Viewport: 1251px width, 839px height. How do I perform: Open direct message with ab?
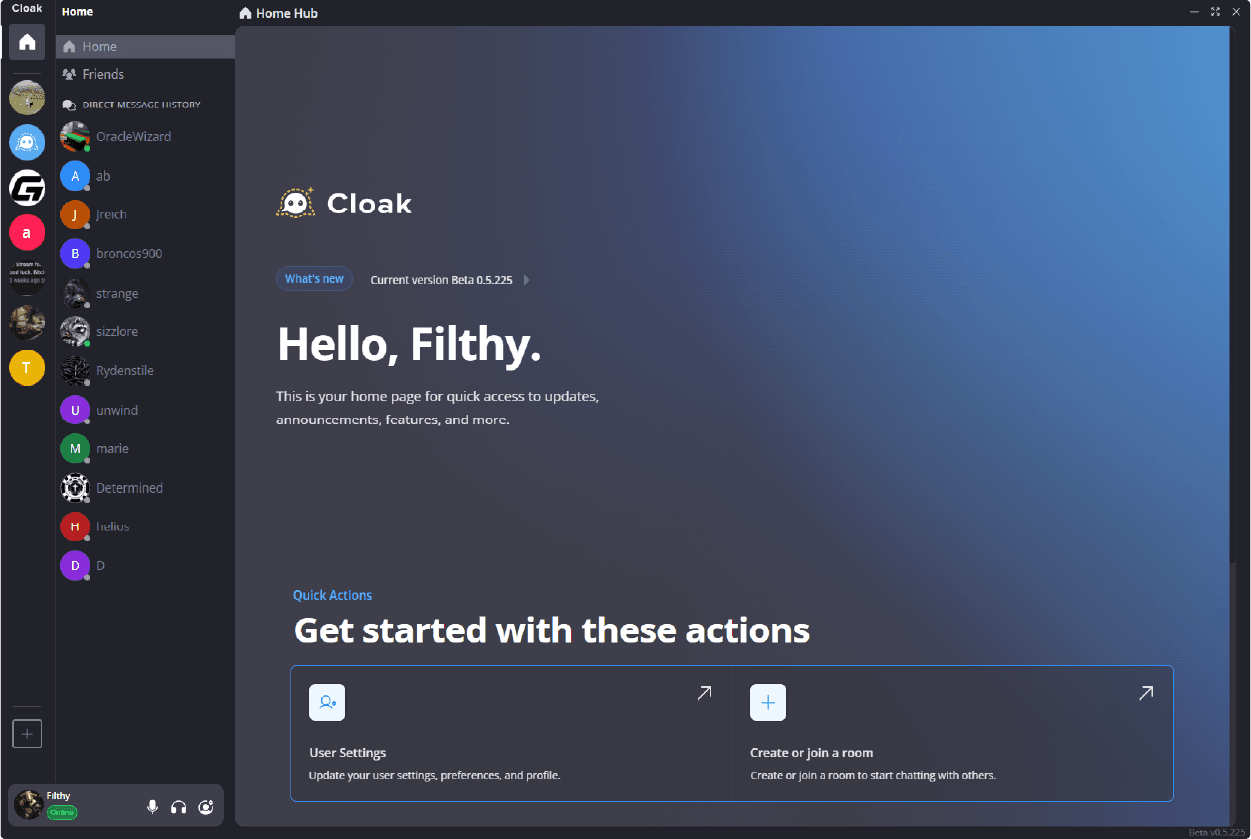tap(145, 176)
